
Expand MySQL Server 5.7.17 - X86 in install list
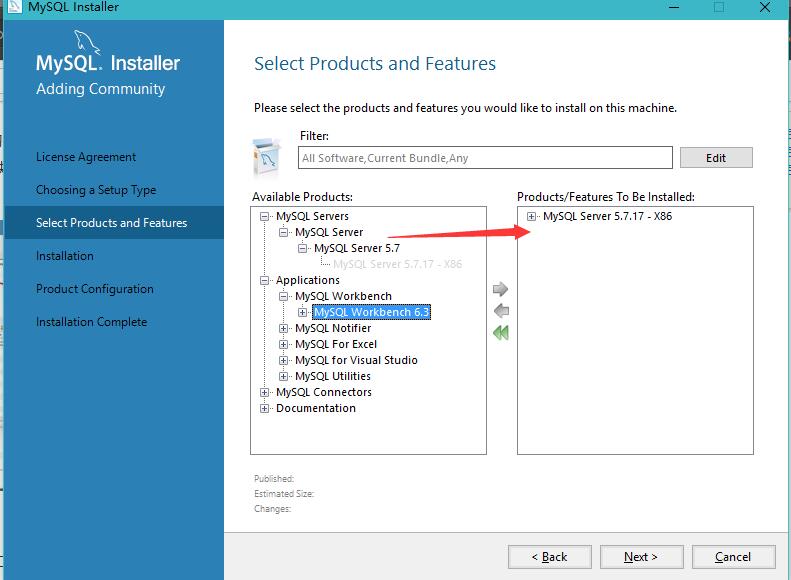pyautogui.click(x=531, y=216)
